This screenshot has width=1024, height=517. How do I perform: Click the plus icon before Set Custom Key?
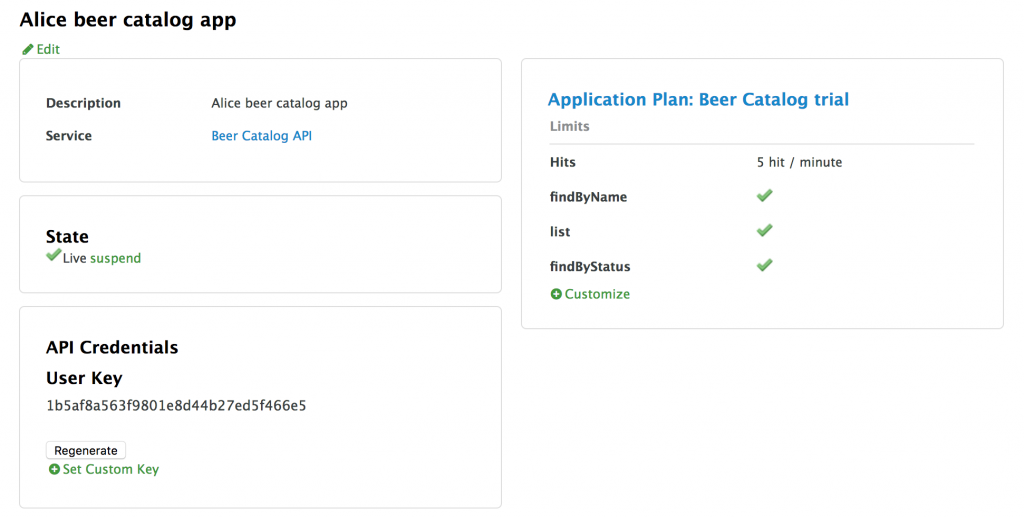click(54, 470)
